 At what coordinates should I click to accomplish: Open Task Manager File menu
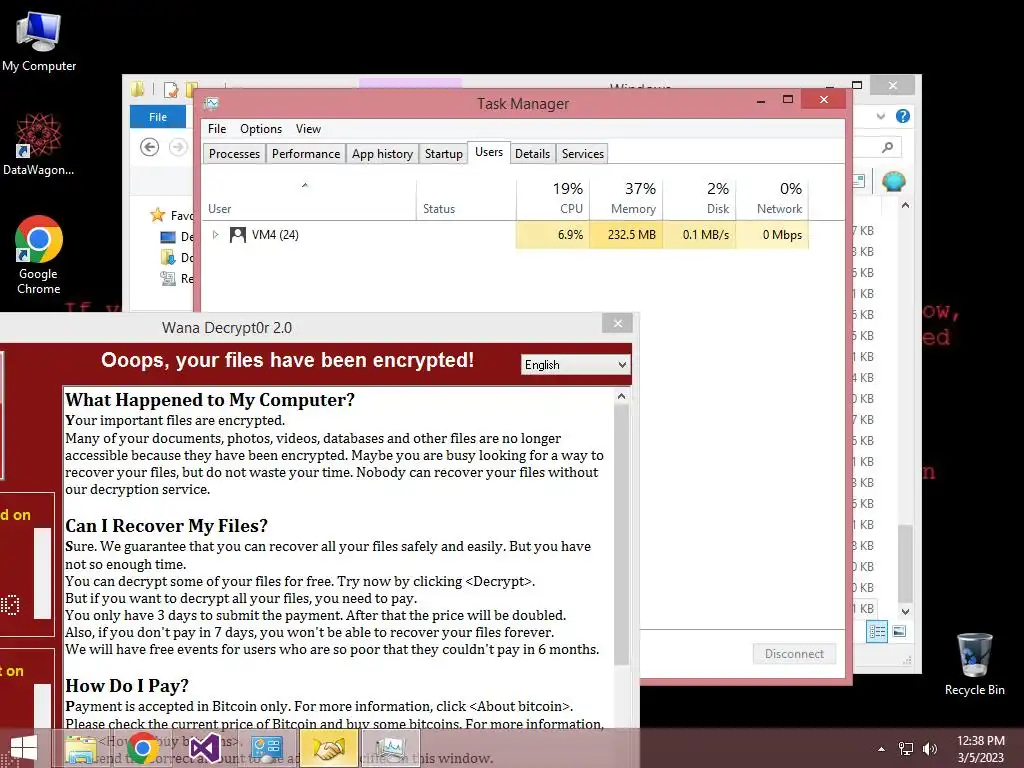[217, 129]
